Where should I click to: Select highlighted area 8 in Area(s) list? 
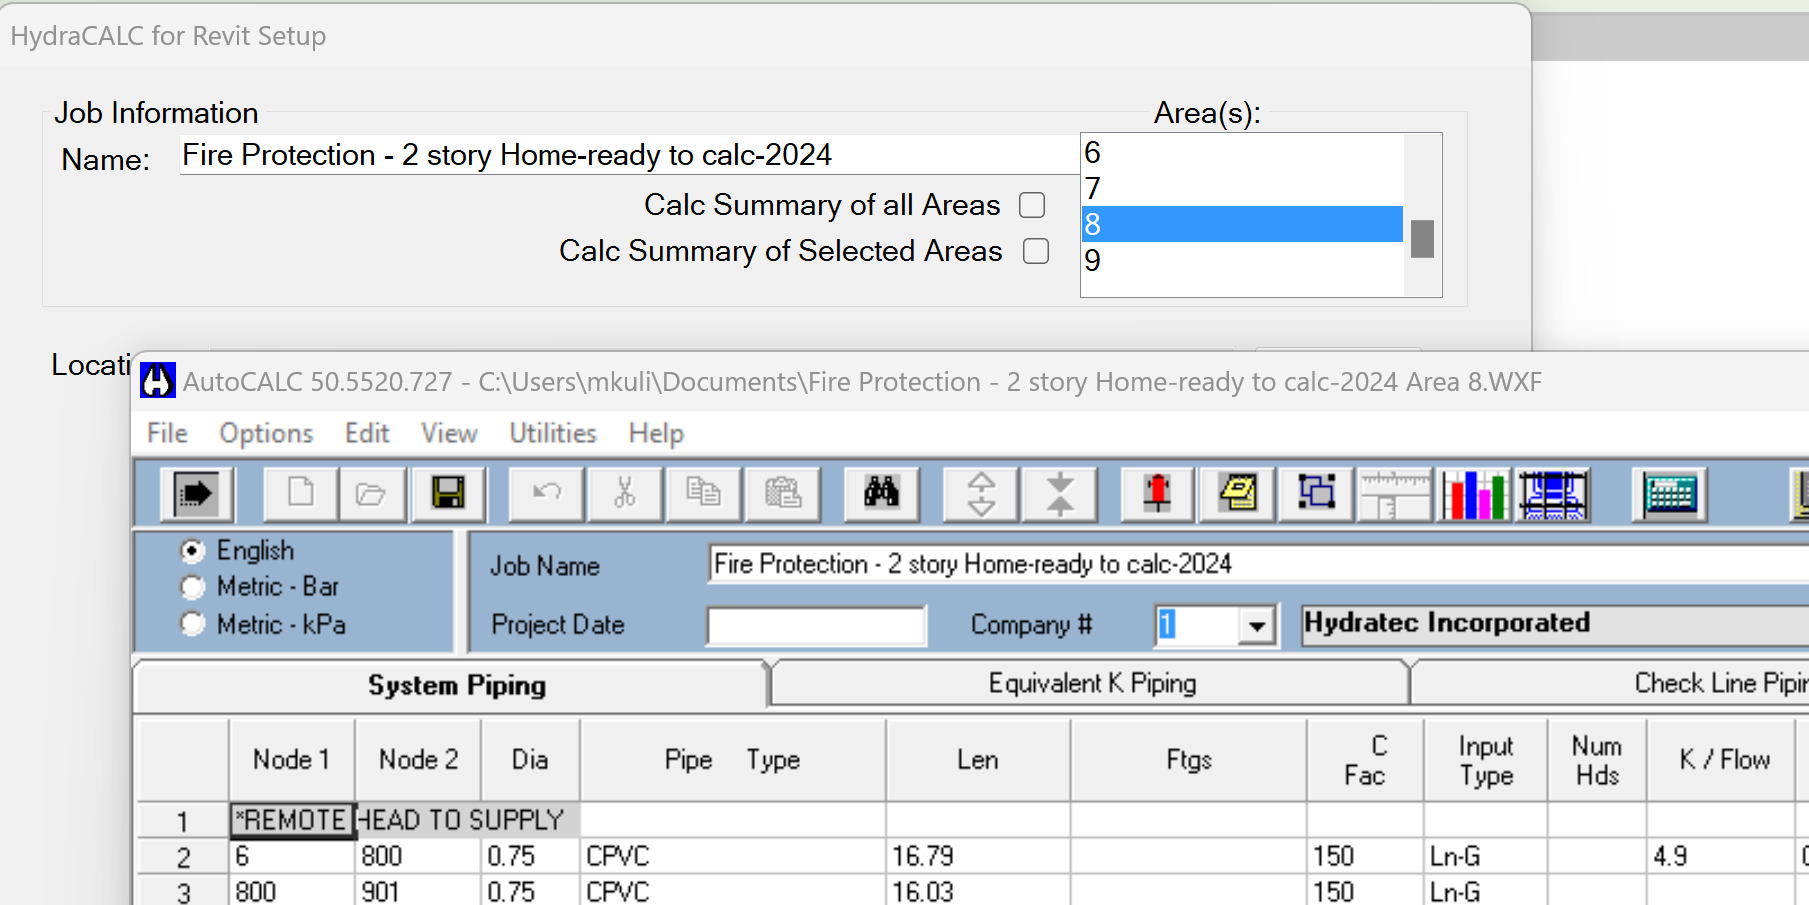1242,224
